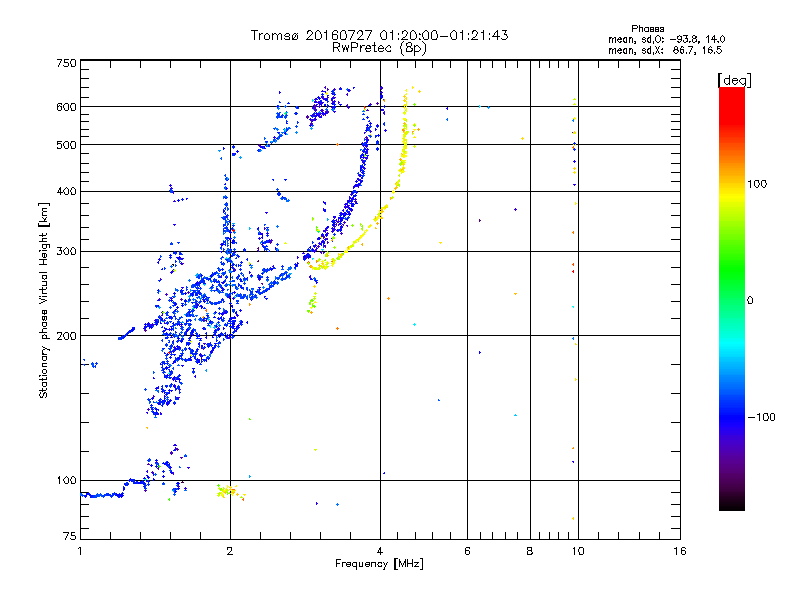Click the '[deg]' colorbar unit label
The image size is (800, 600).
tap(734, 80)
